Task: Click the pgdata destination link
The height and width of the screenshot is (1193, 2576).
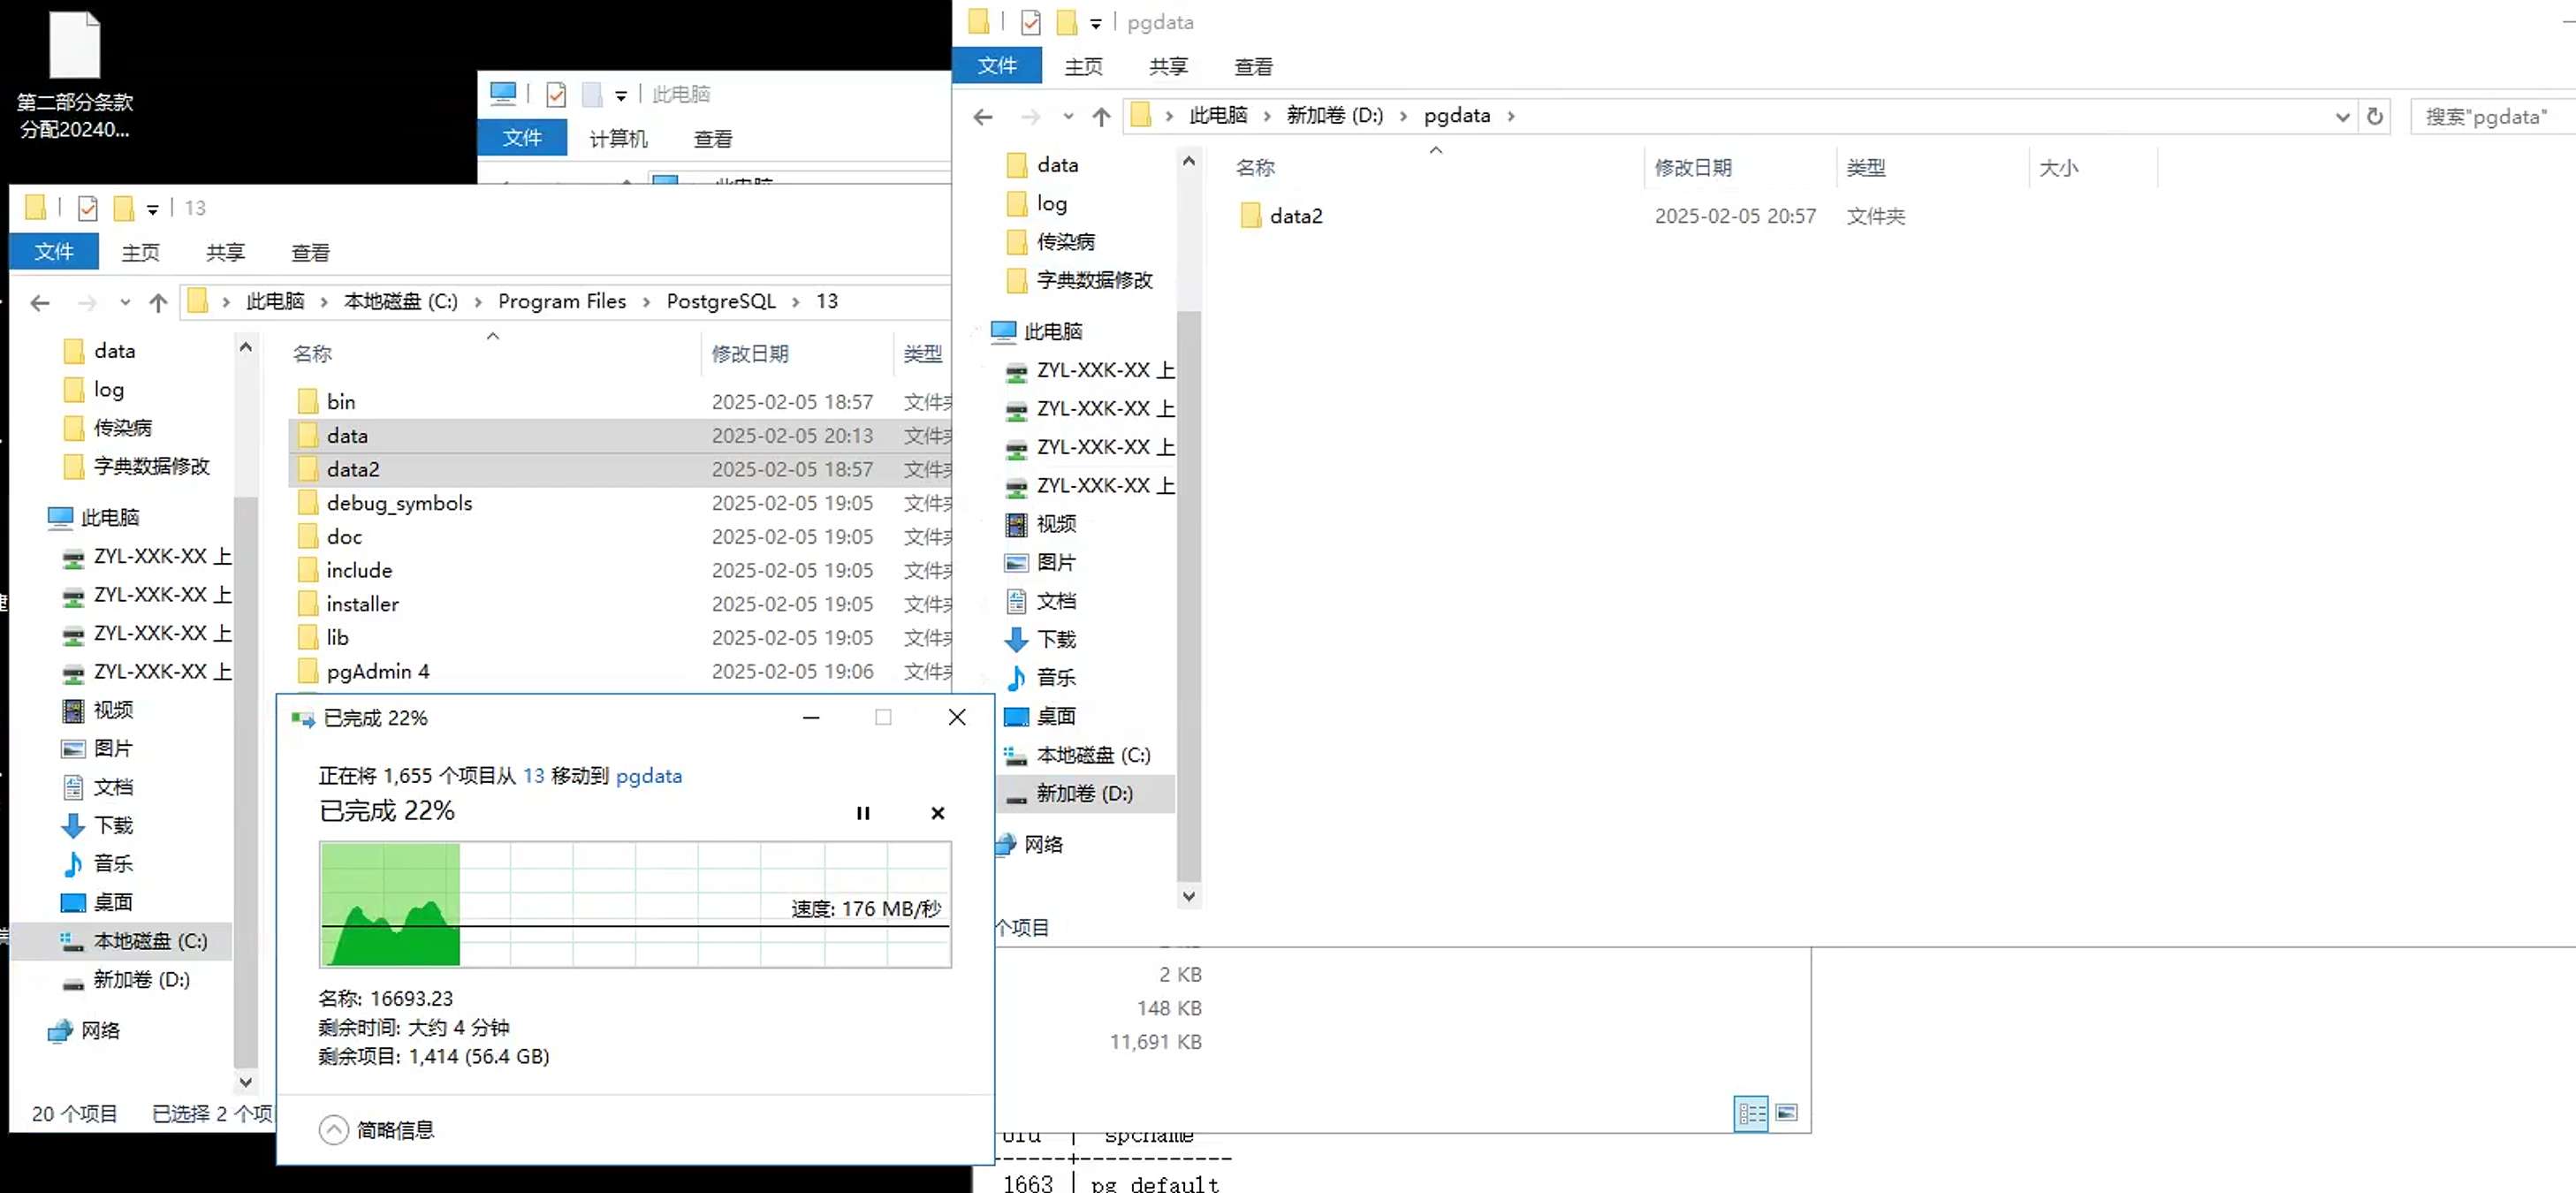Action: tap(648, 776)
